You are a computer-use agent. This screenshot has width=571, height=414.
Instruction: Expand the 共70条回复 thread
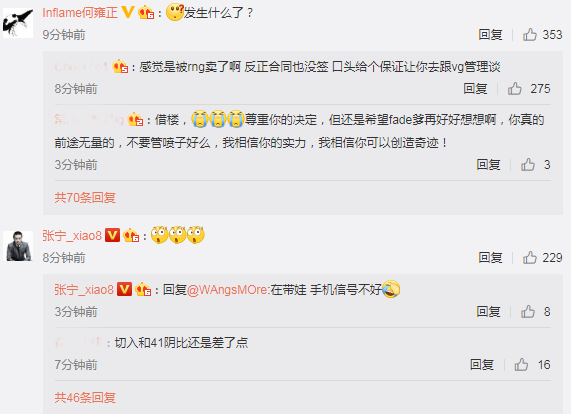pyautogui.click(x=85, y=198)
